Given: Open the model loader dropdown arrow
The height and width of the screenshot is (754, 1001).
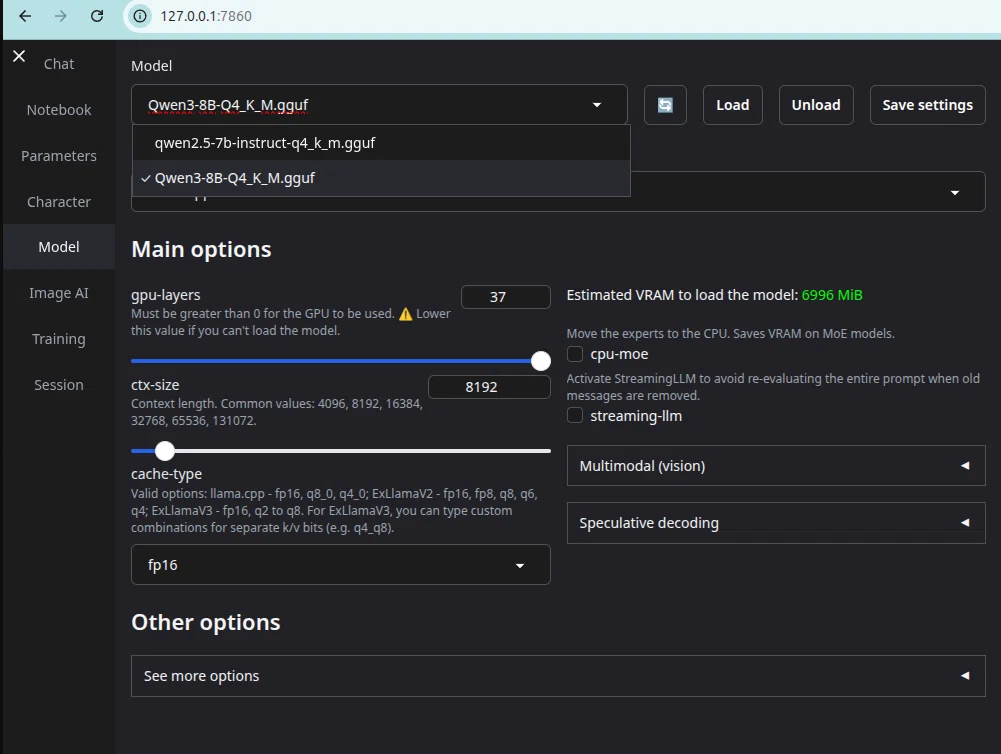Looking at the screenshot, I should pyautogui.click(x=955, y=193).
